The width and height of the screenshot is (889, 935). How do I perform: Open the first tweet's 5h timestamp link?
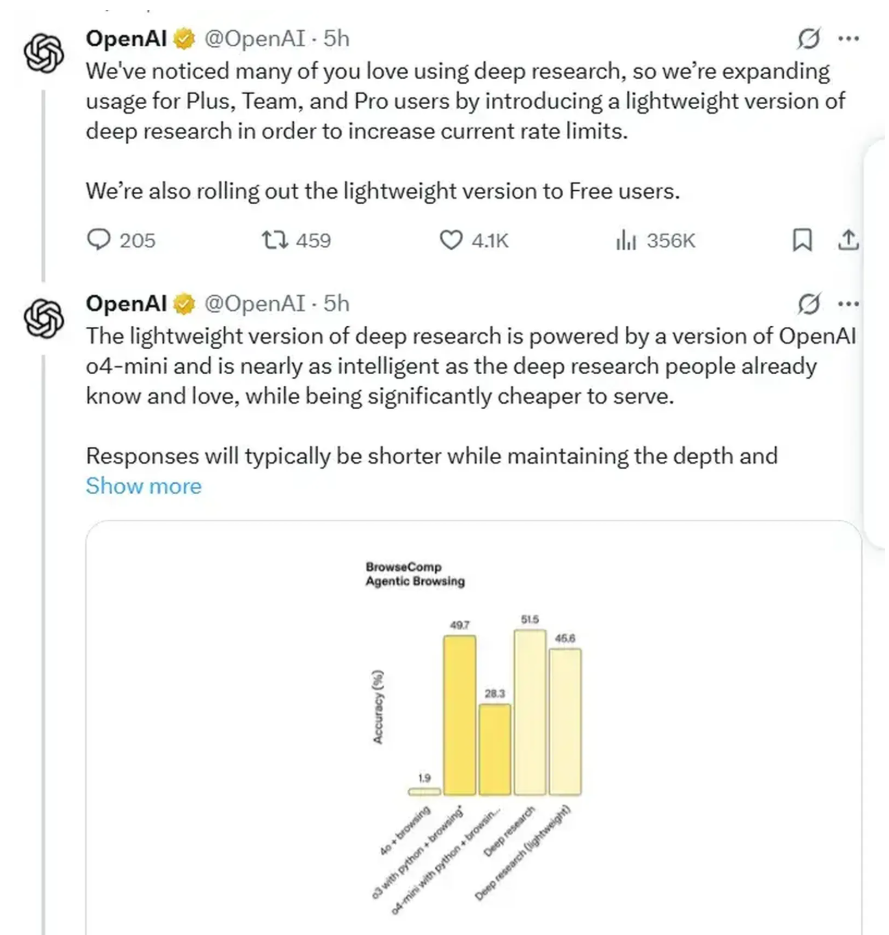337,39
